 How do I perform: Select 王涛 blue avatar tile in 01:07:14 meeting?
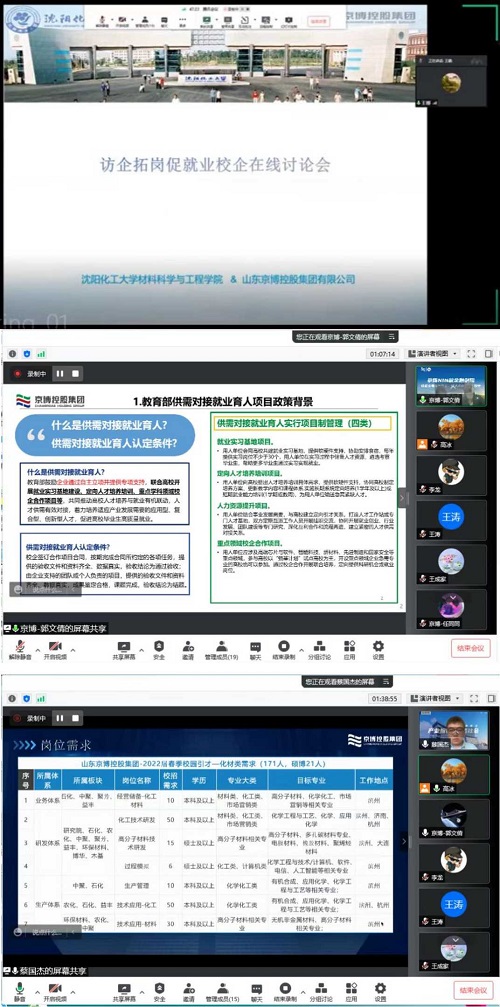coord(451,518)
